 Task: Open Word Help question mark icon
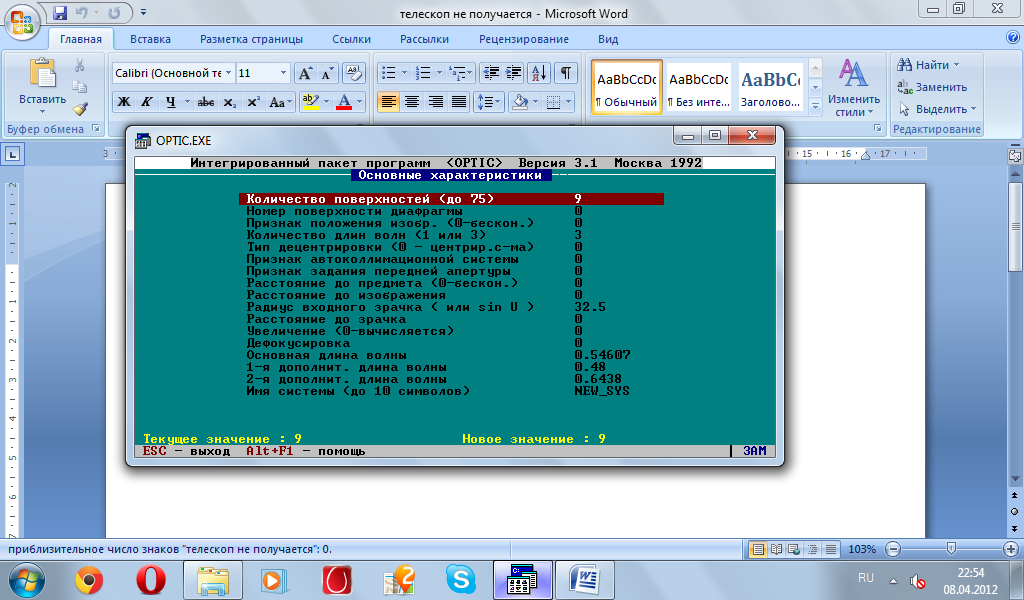(1013, 37)
